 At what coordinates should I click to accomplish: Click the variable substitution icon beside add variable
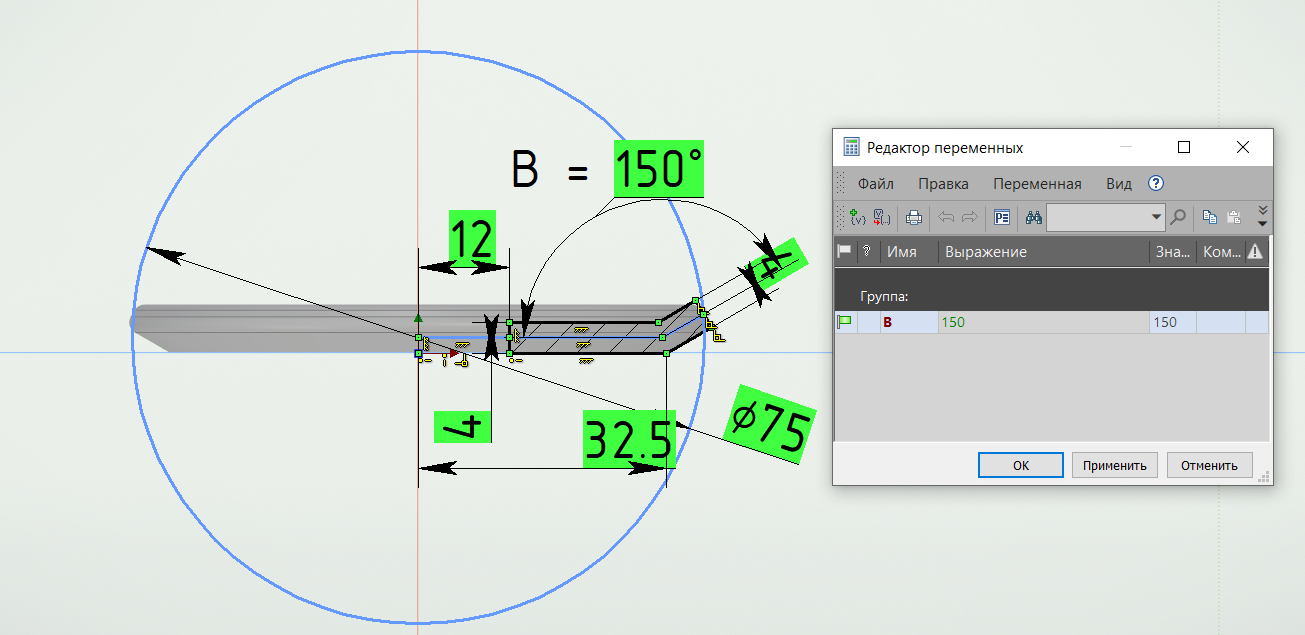[x=882, y=216]
